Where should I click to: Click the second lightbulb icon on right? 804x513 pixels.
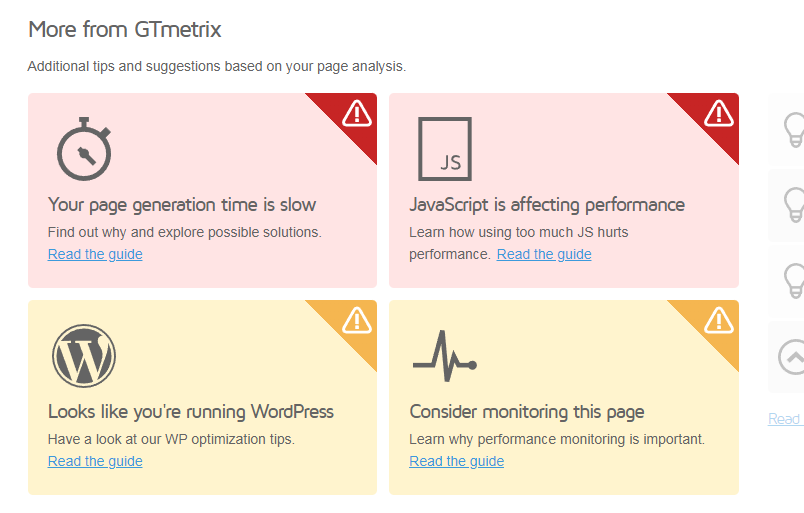pos(794,205)
